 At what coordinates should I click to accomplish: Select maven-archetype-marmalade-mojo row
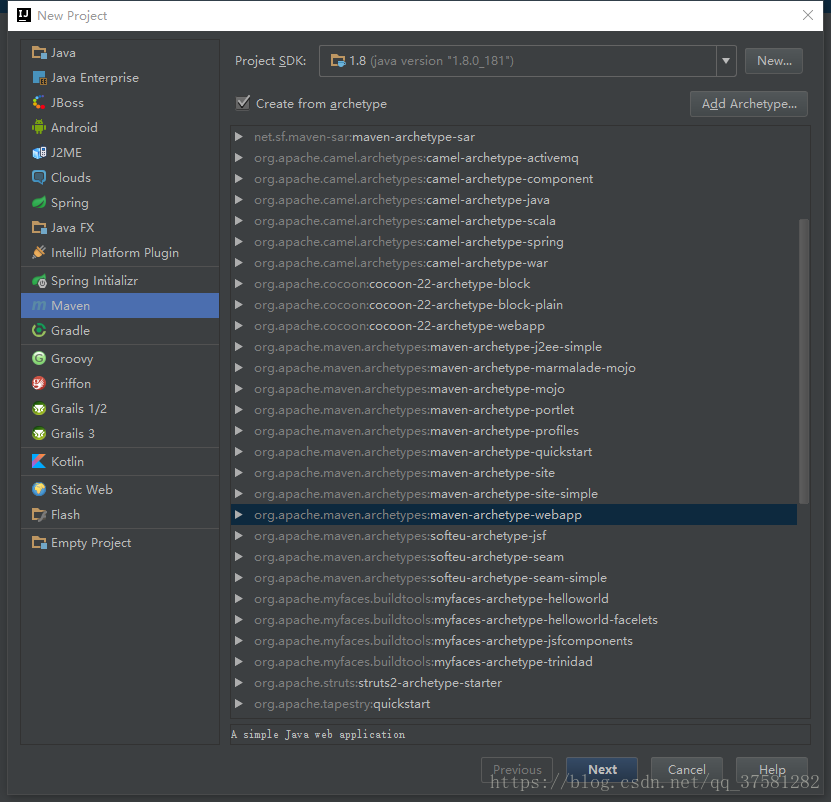click(x=514, y=368)
